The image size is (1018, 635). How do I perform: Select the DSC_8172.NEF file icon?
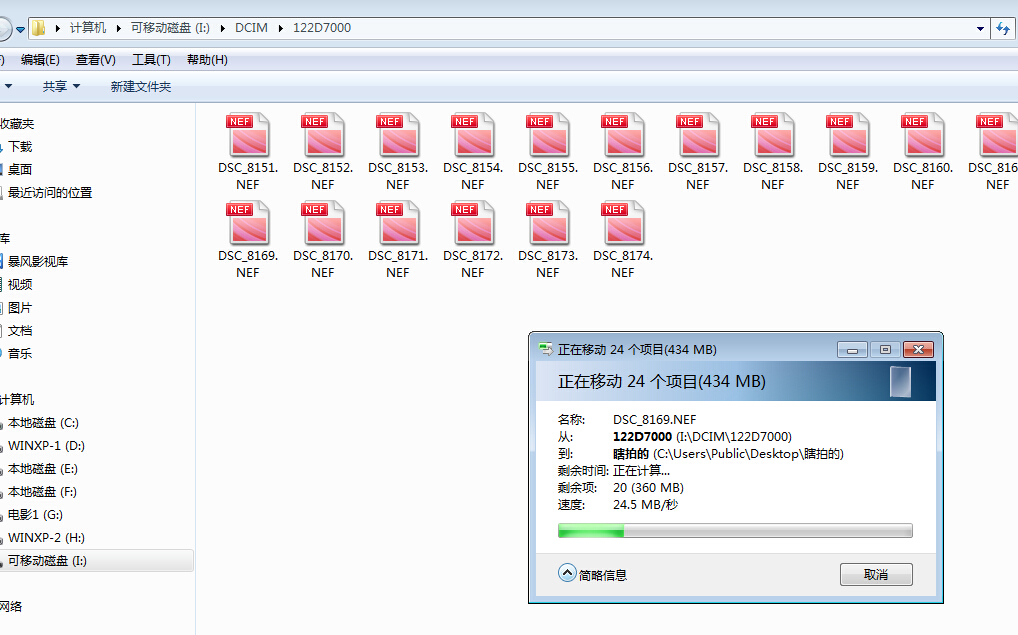[x=473, y=222]
